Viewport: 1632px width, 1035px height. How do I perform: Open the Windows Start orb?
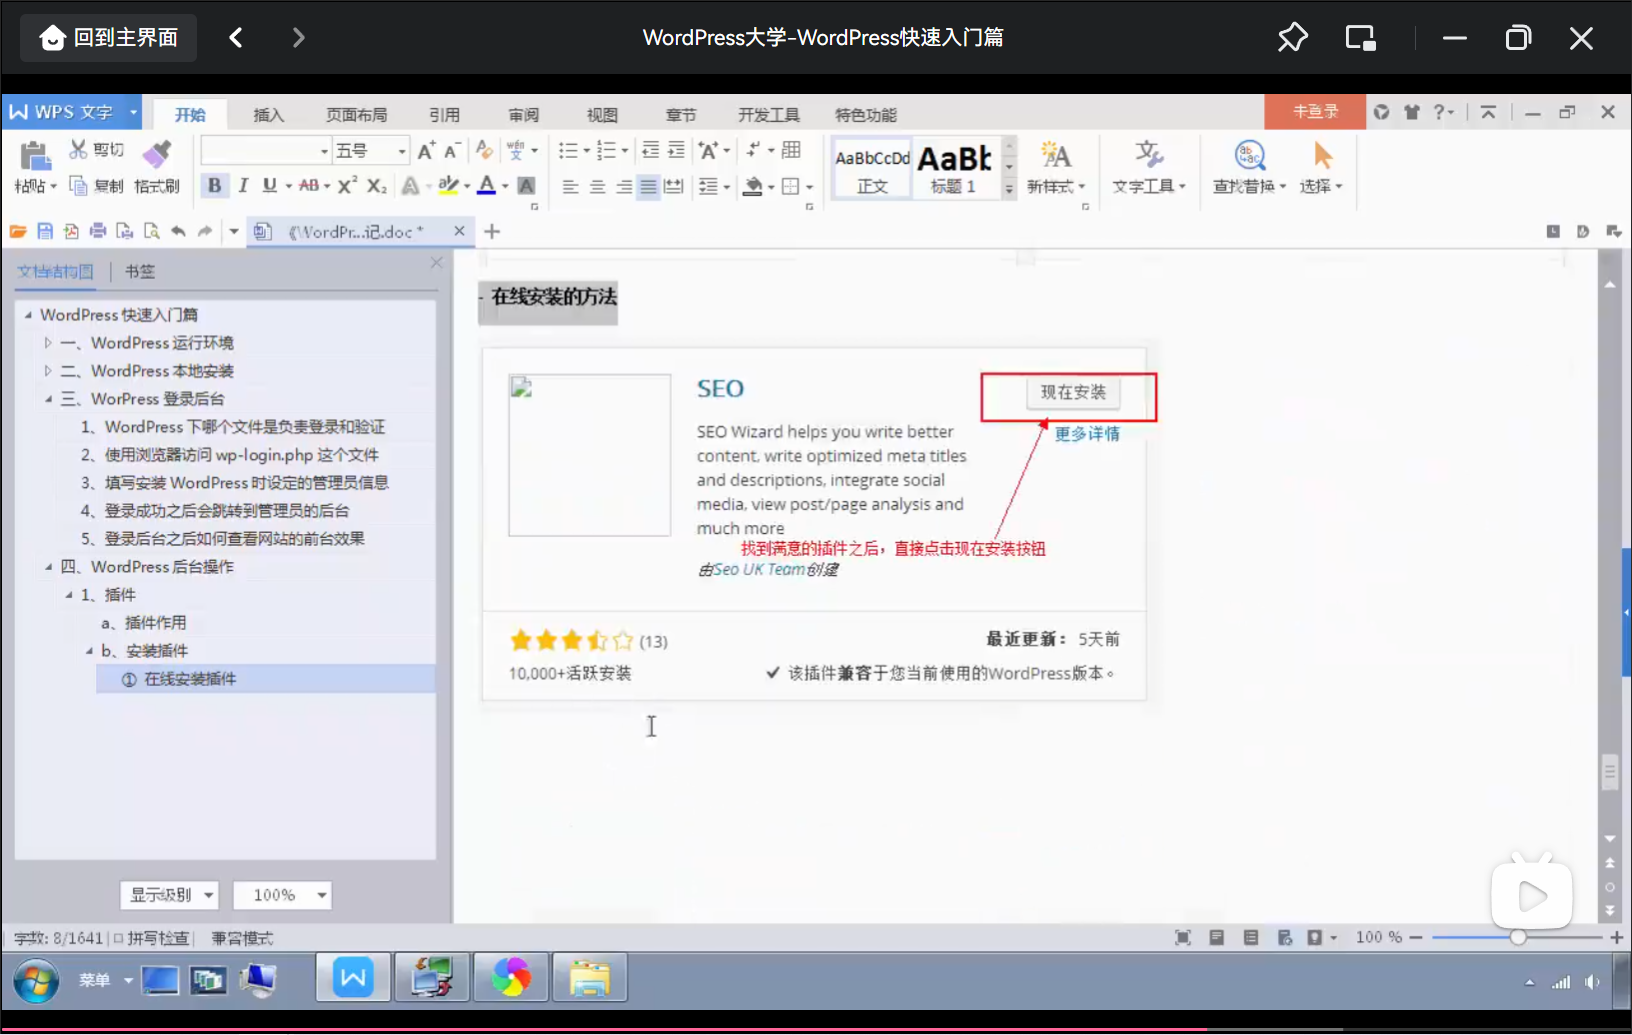click(x=36, y=980)
